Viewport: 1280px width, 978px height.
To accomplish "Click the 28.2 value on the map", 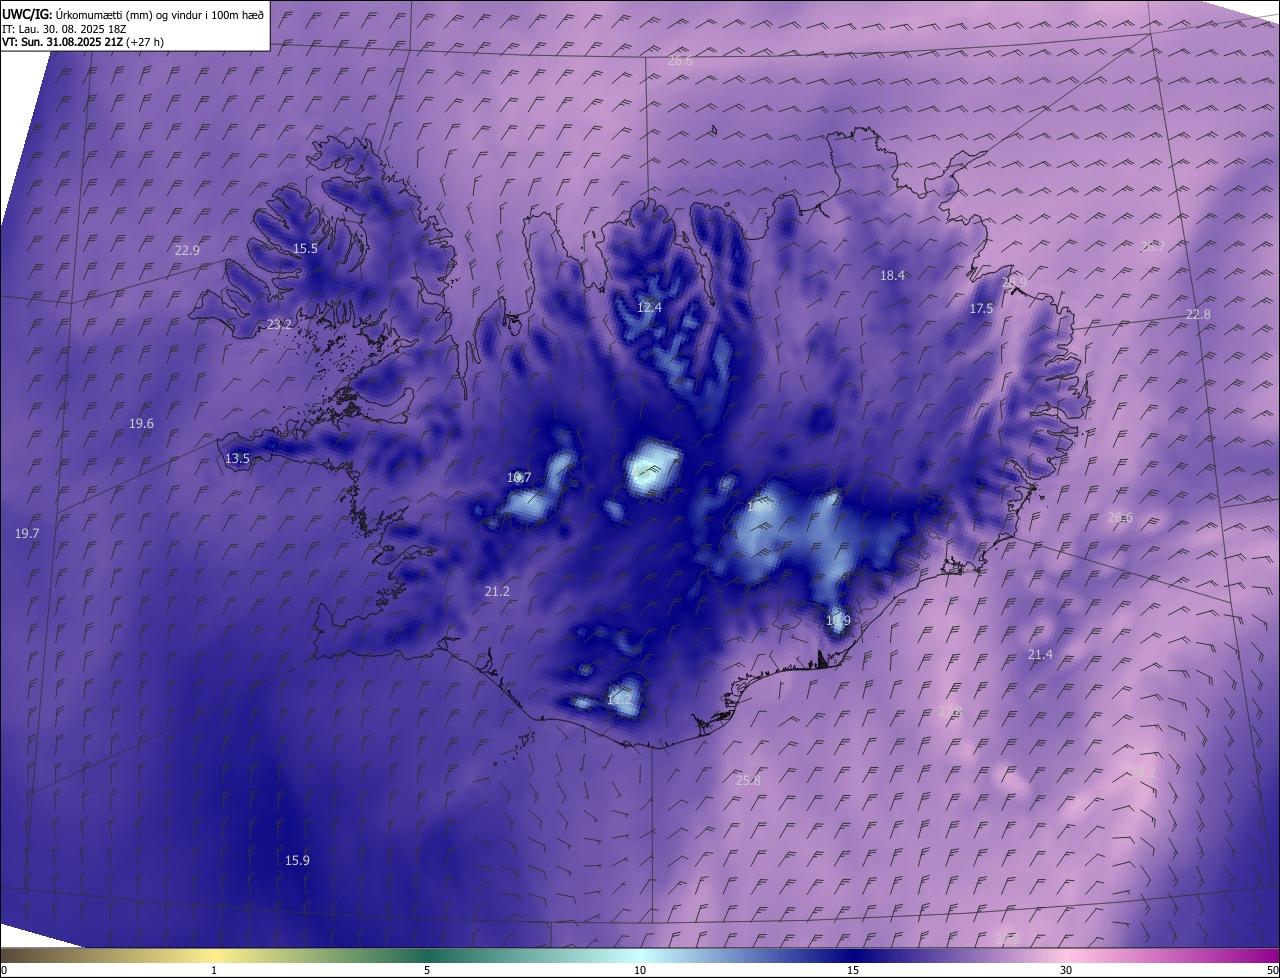I will 1143,772.
